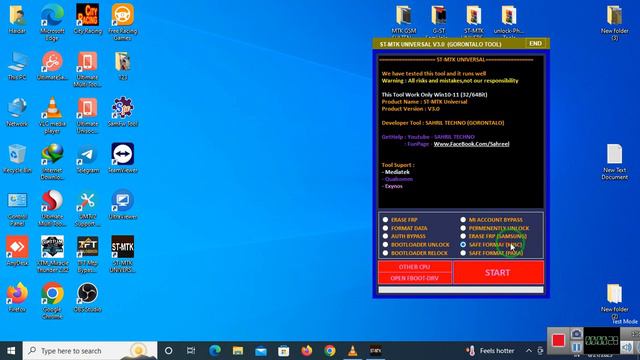Select BOOTLOADER RELOCK radio button
This screenshot has height=360, width=640.
386,253
